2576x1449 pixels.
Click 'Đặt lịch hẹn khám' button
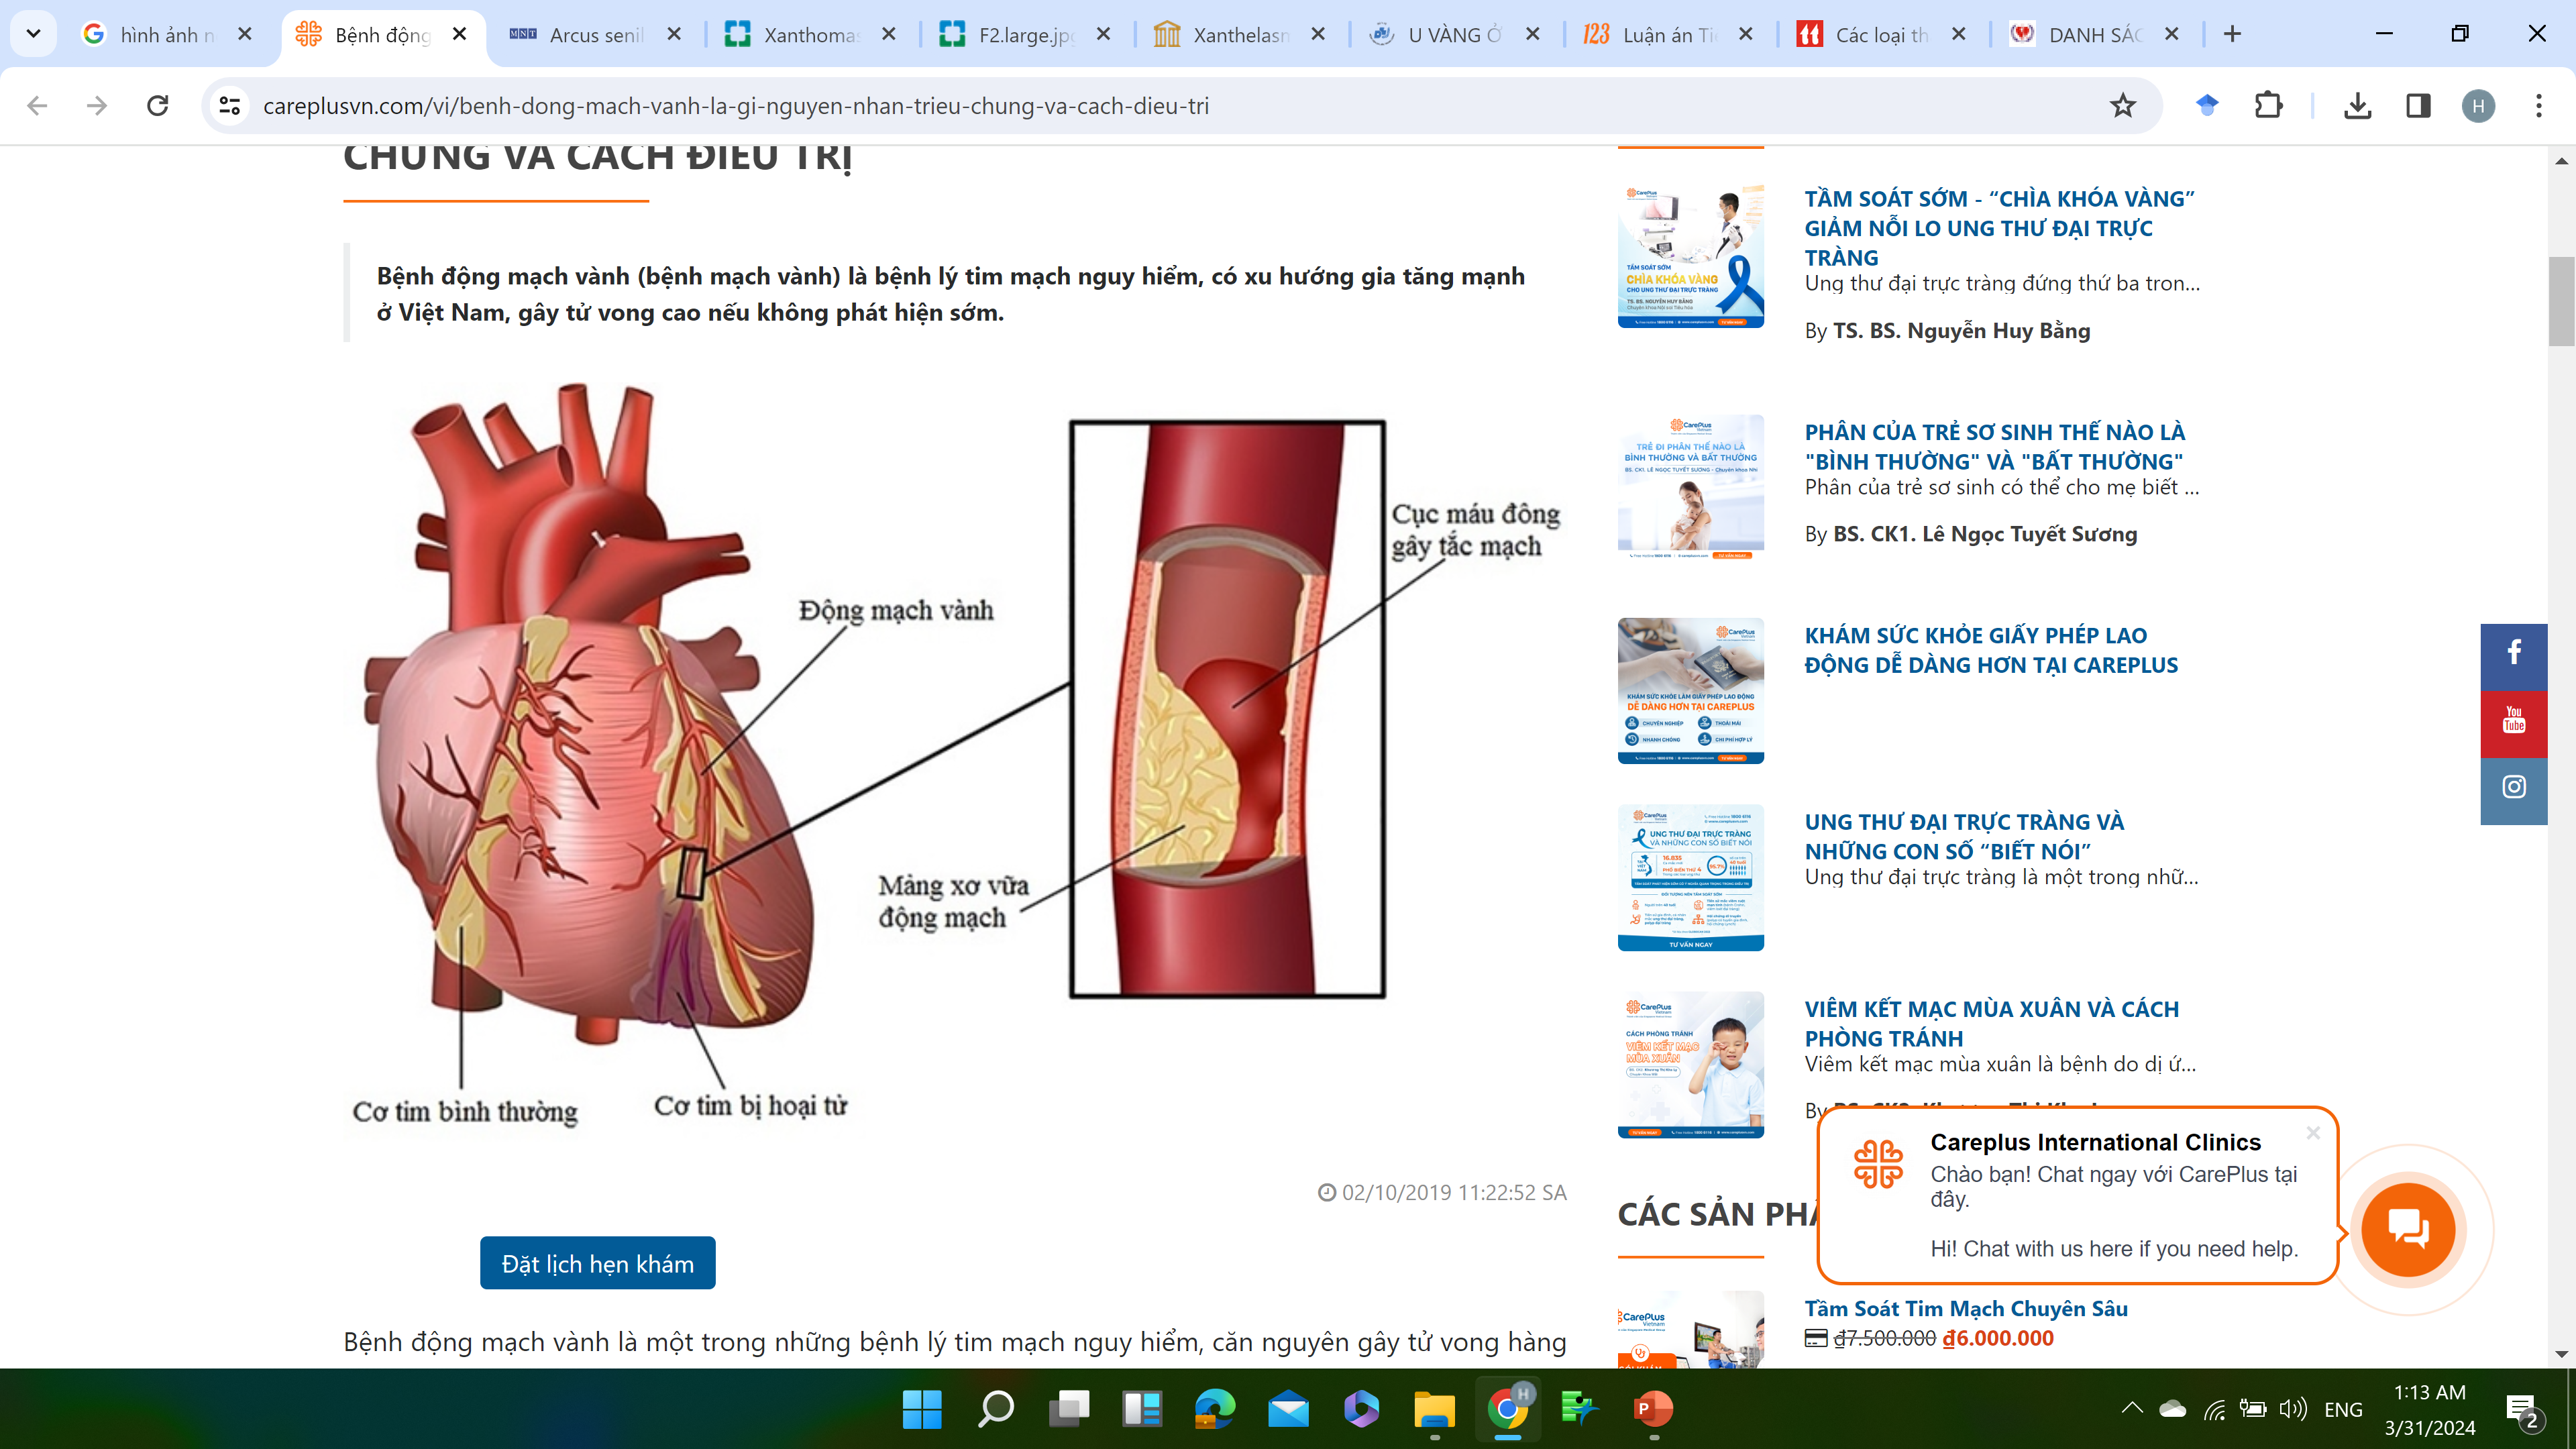pos(597,1263)
